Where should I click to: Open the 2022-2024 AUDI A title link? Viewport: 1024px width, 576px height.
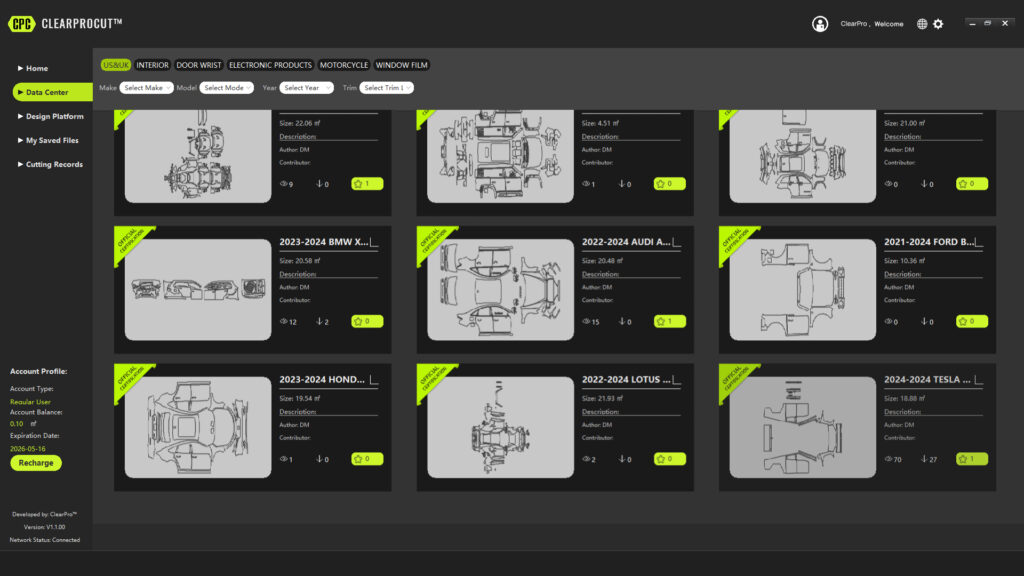click(626, 242)
